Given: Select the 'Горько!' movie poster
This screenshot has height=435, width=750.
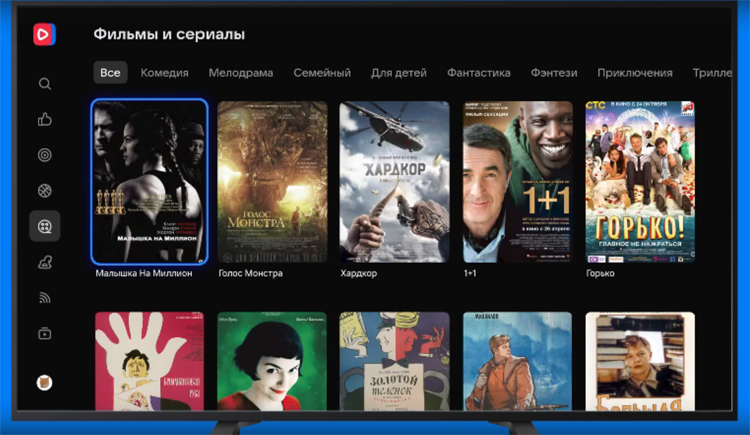Looking at the screenshot, I should (640, 181).
